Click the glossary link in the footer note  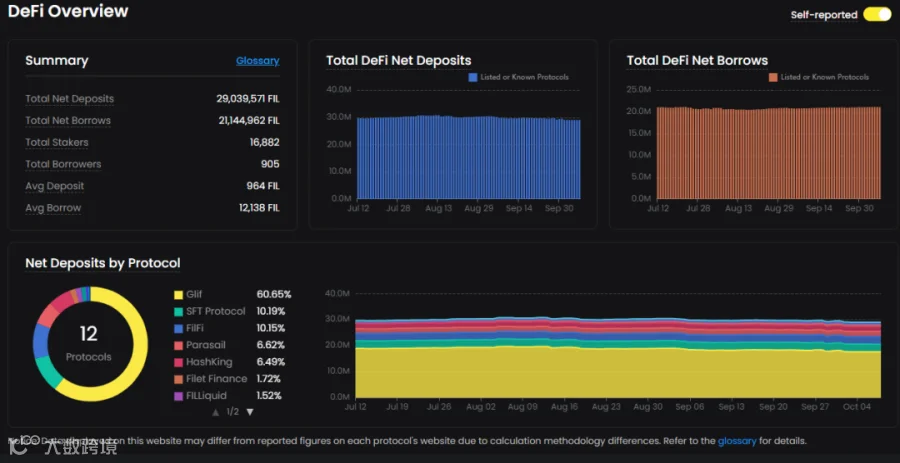coord(737,441)
